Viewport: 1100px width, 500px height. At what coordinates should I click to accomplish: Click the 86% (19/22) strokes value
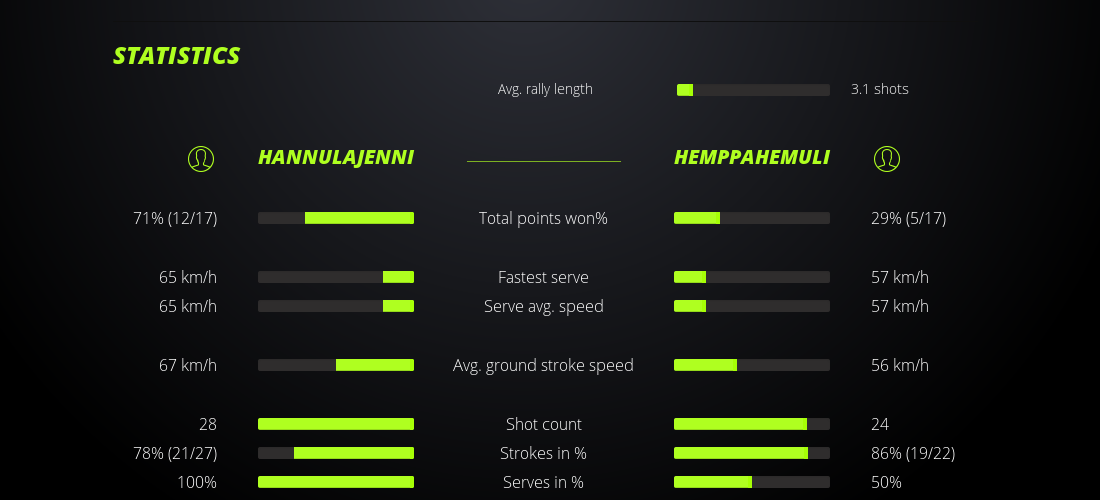pyautogui.click(x=913, y=453)
